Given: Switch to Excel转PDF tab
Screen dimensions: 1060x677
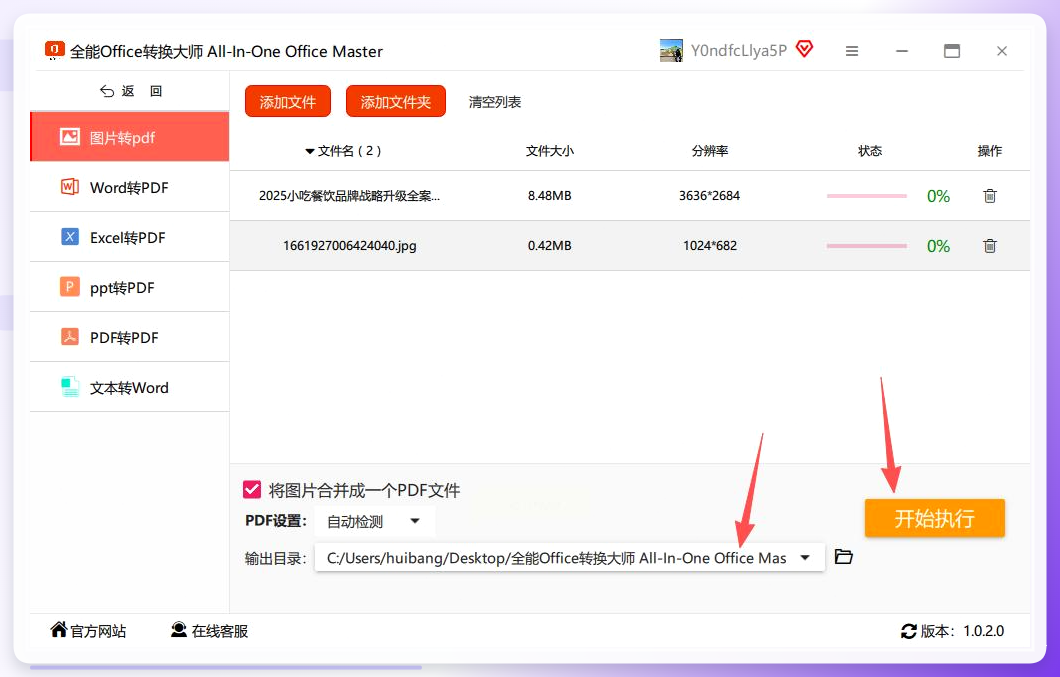Looking at the screenshot, I should pos(130,237).
